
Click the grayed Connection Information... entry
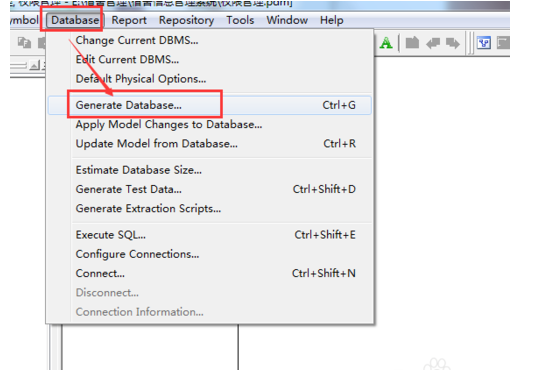tap(210, 312)
